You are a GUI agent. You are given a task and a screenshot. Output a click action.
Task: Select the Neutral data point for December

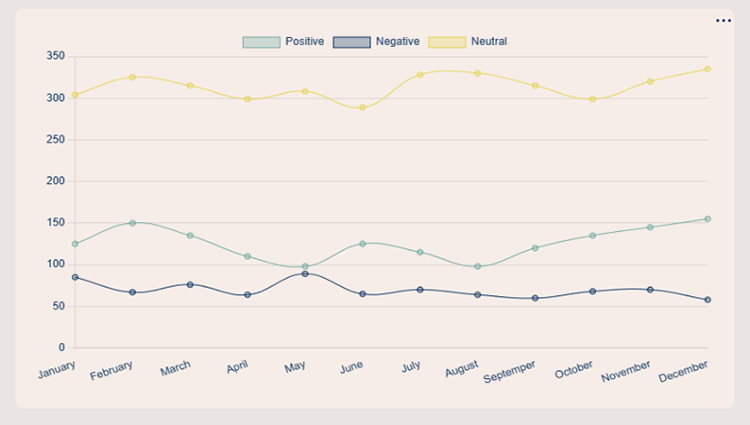click(x=708, y=69)
